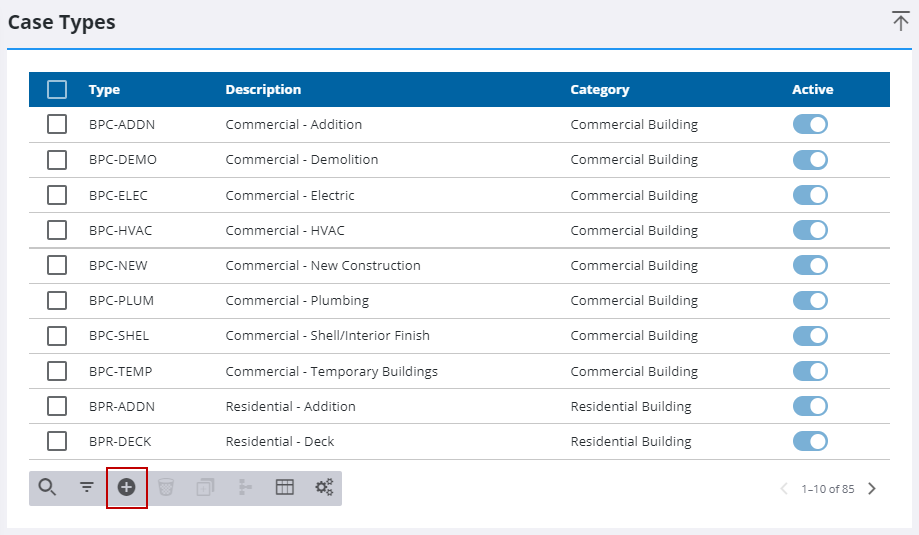Turn off Active switch for BPC-NEW

[x=810, y=266]
